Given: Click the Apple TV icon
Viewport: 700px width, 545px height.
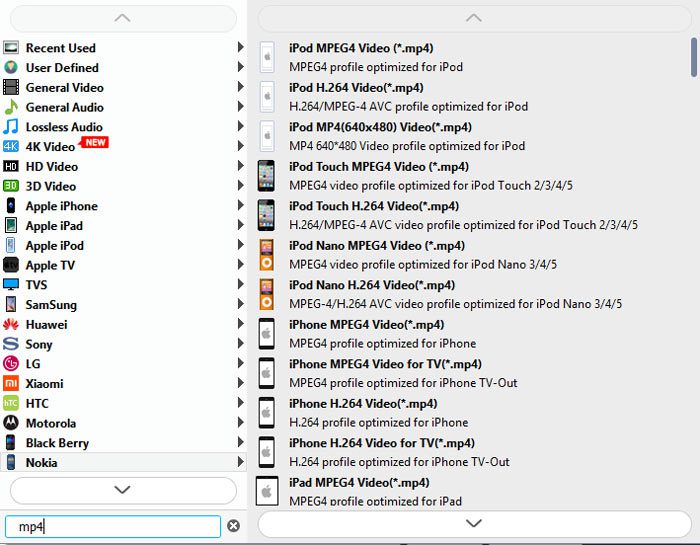Looking at the screenshot, I should tap(11, 265).
